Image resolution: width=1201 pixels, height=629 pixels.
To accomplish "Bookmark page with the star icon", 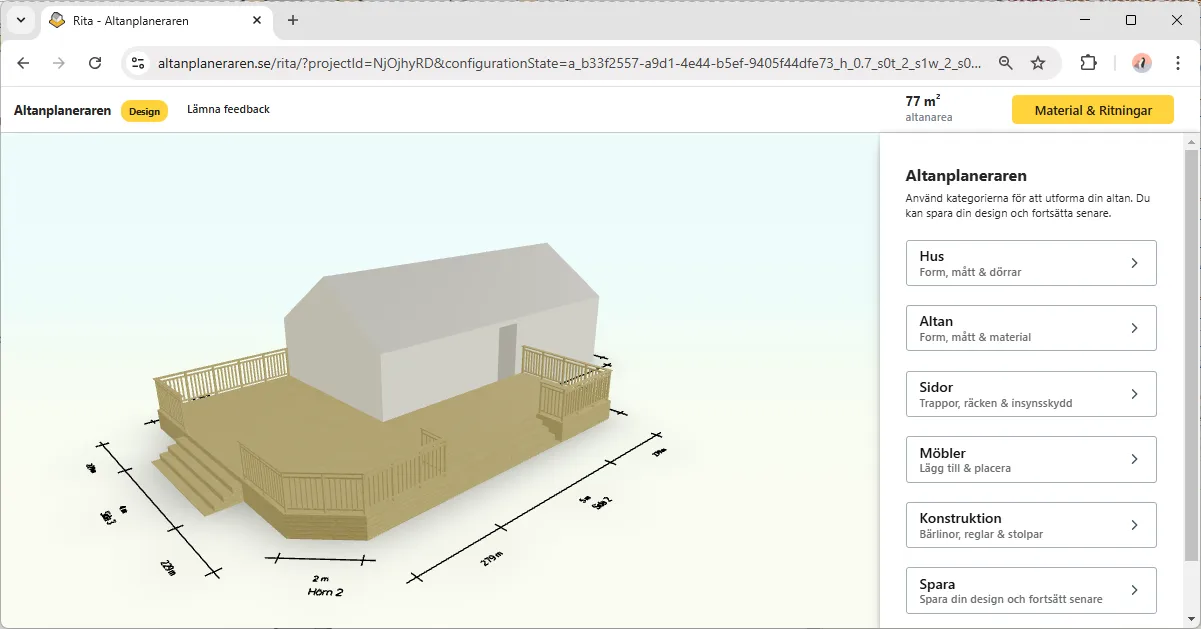I will tap(1038, 63).
